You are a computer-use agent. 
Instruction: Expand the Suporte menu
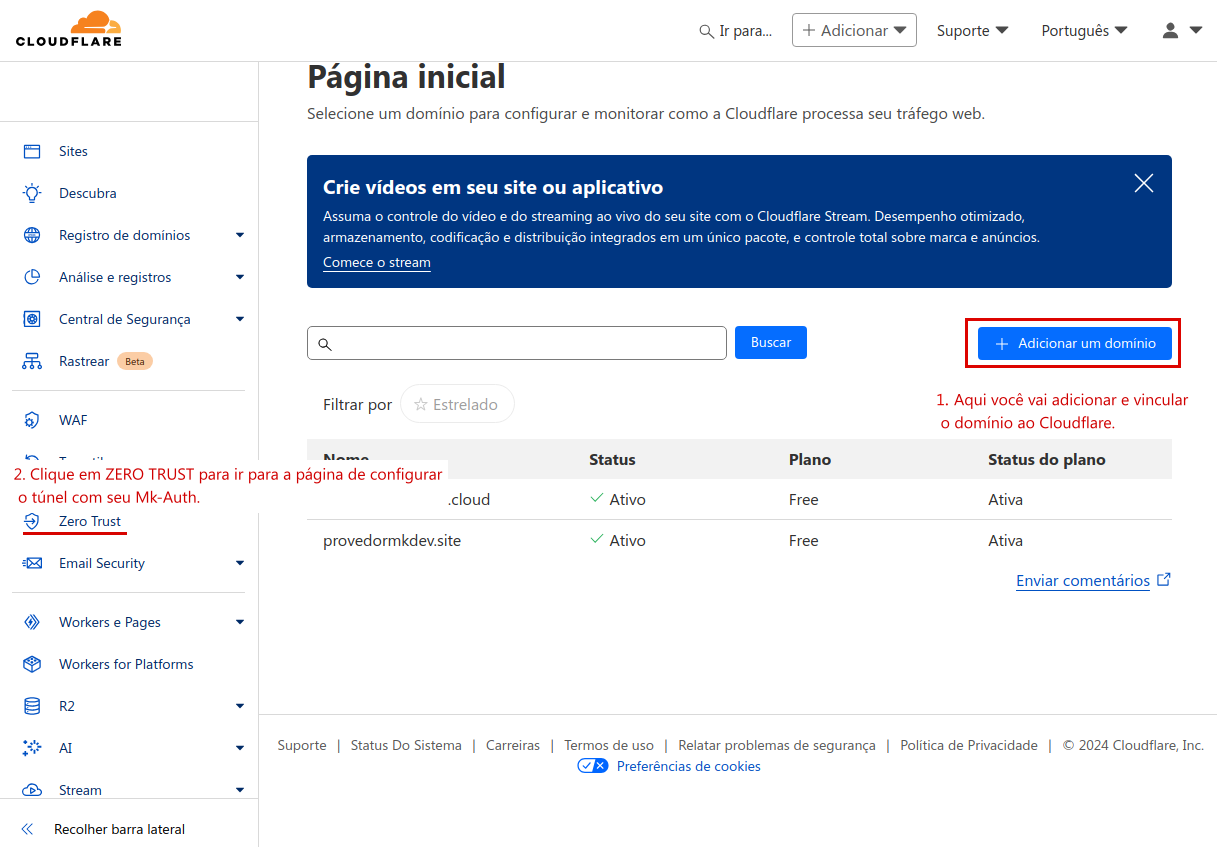[972, 31]
